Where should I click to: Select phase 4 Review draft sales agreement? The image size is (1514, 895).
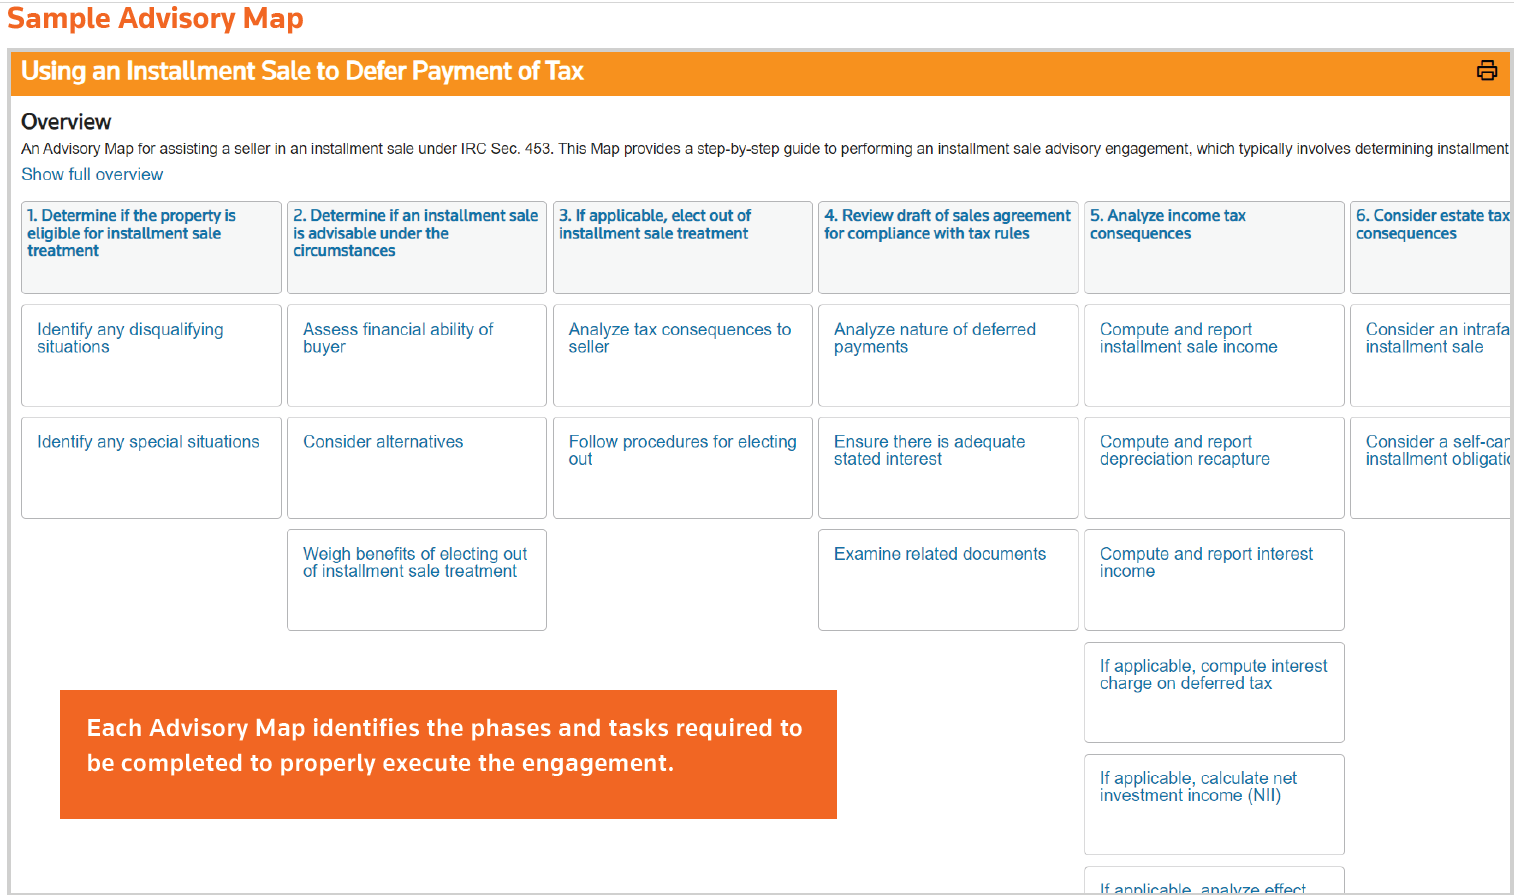pos(946,225)
